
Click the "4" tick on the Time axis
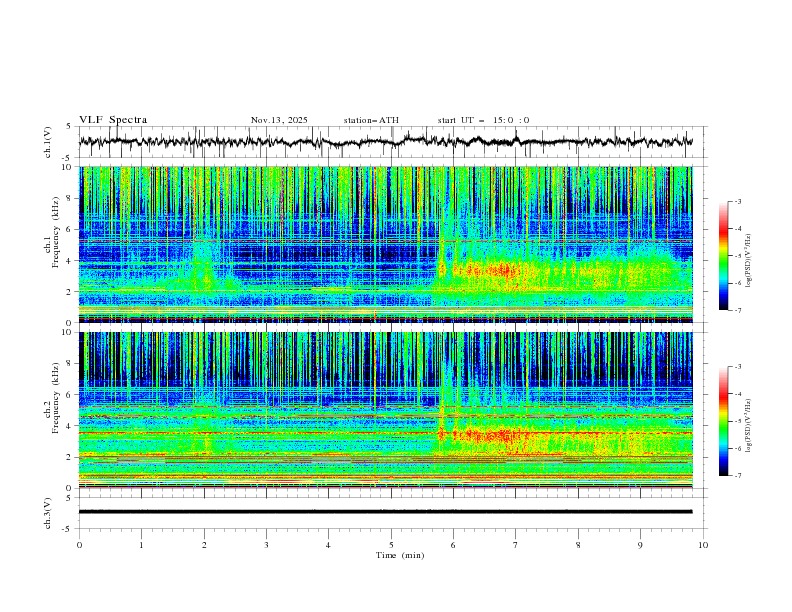click(x=329, y=545)
